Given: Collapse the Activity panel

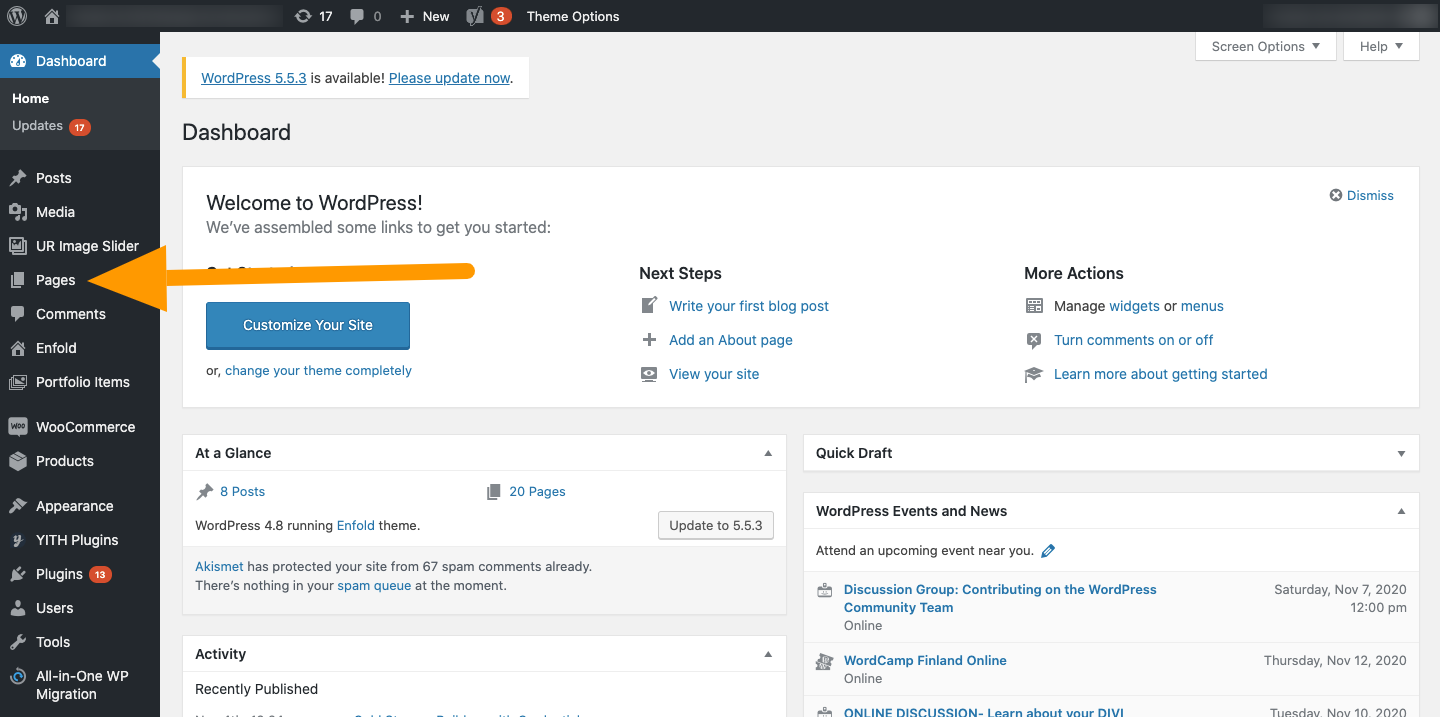Looking at the screenshot, I should (768, 654).
